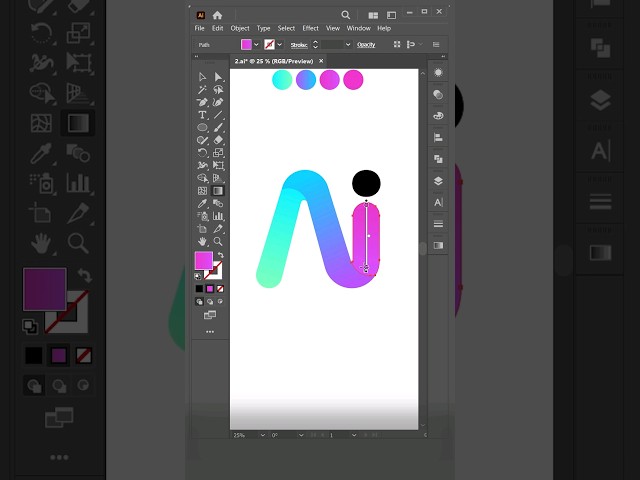Choose the Shape Builder tool
The height and width of the screenshot is (480, 640).
[x=202, y=178]
